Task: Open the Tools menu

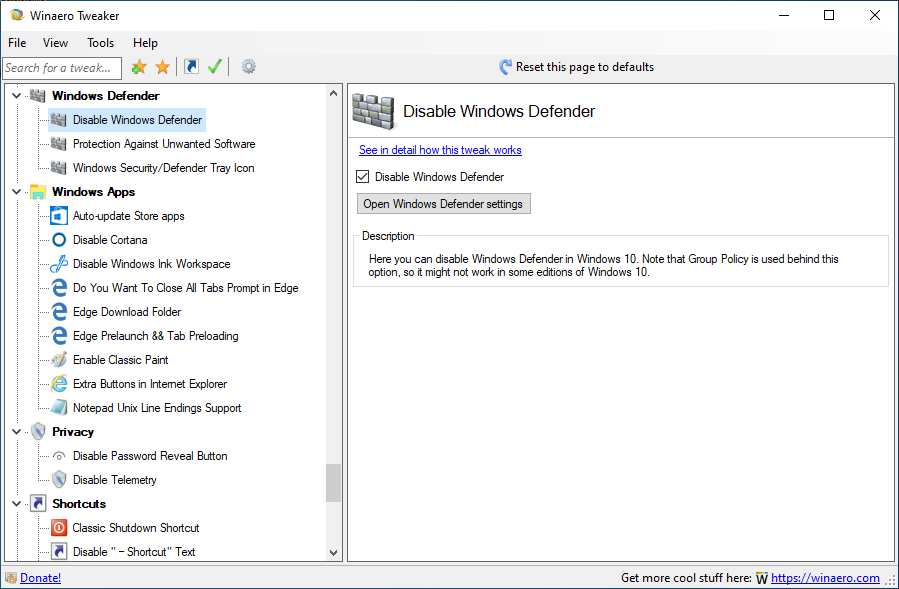Action: click(100, 43)
